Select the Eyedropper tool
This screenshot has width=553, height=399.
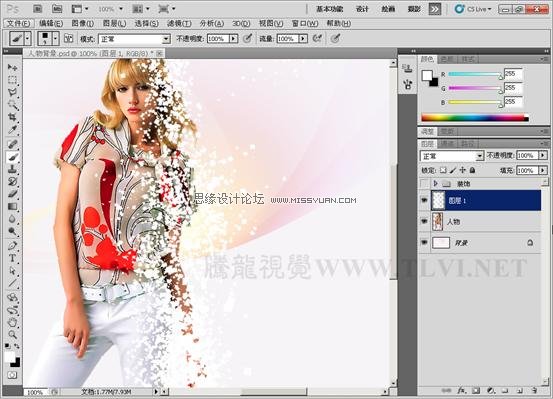13,129
